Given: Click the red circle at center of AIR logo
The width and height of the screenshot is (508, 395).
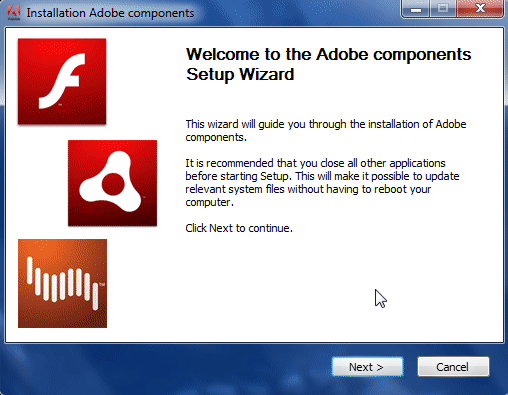Looking at the screenshot, I should tap(113, 184).
